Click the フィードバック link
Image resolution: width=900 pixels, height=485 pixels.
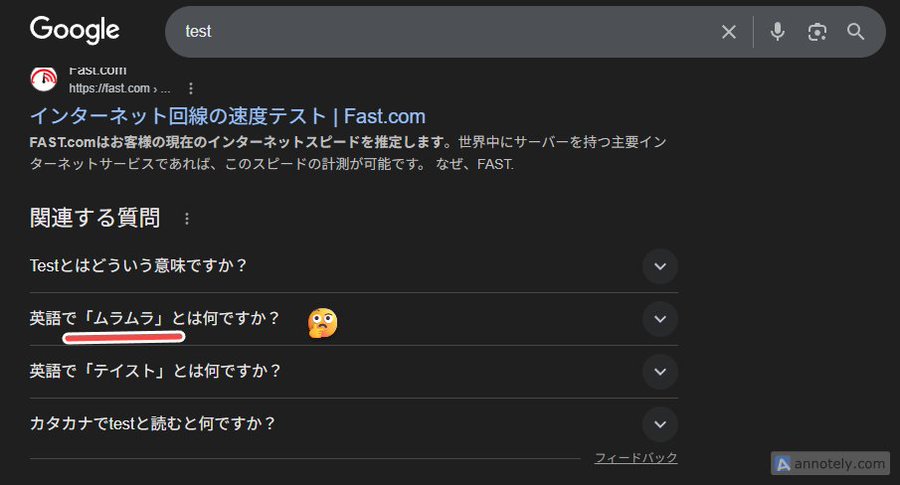[x=636, y=458]
